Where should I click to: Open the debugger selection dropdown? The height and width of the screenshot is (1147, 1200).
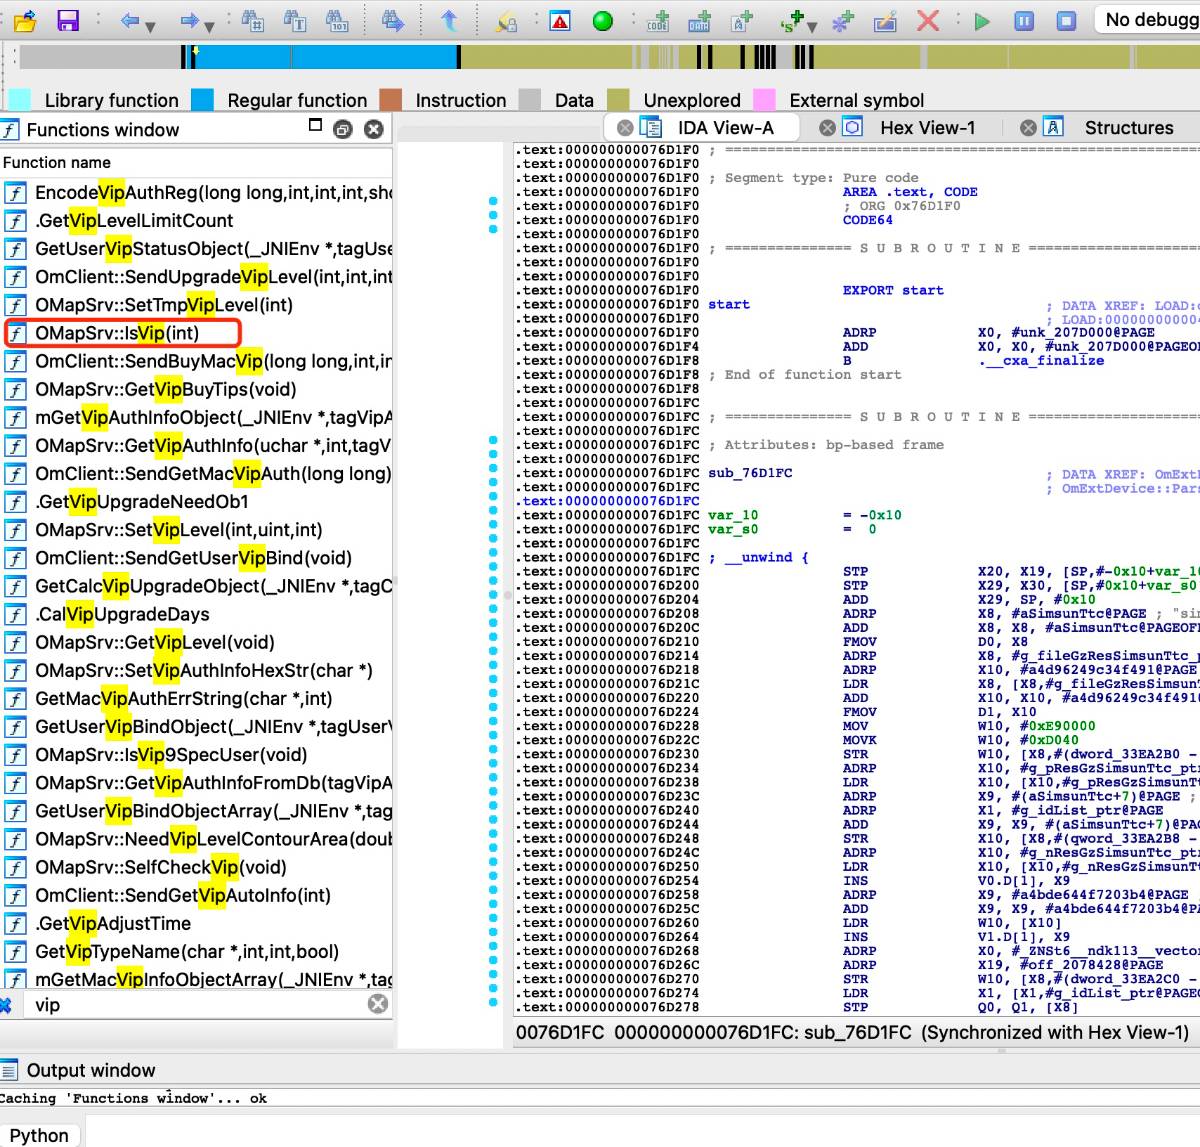point(1150,19)
